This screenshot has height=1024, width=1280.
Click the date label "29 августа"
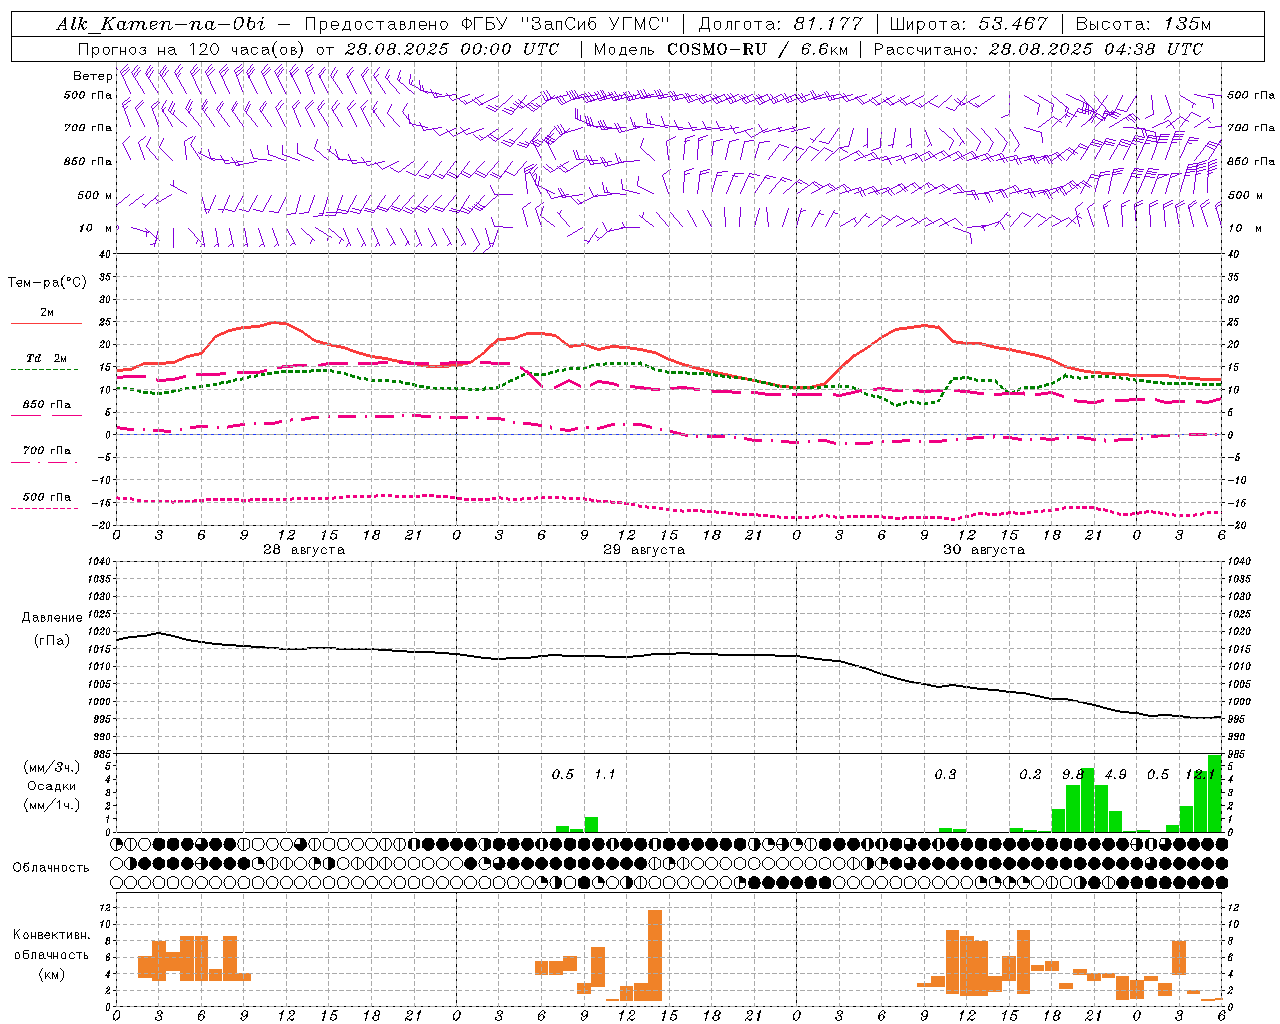tap(644, 550)
